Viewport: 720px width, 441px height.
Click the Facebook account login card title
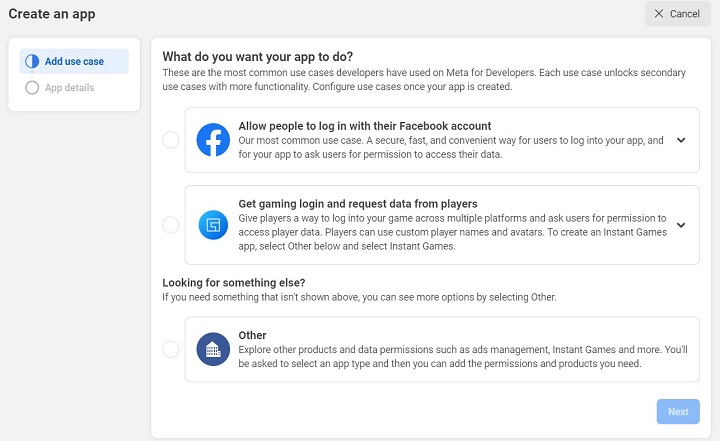point(364,126)
